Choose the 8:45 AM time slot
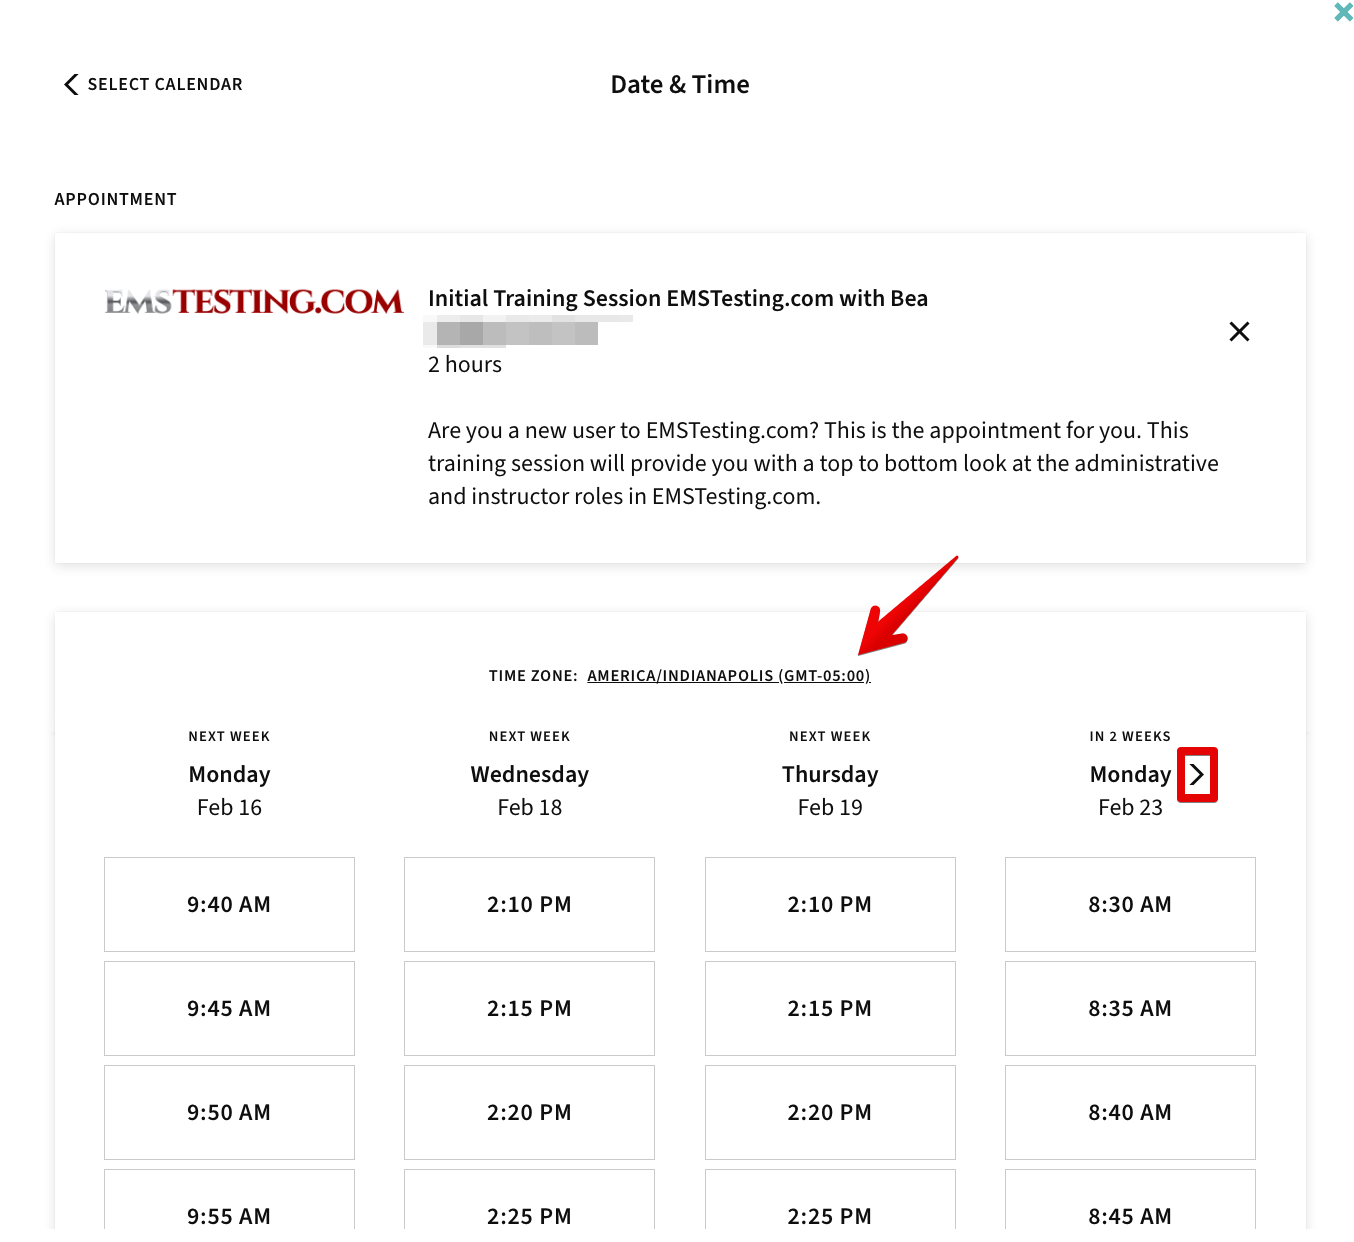 coord(1130,1200)
